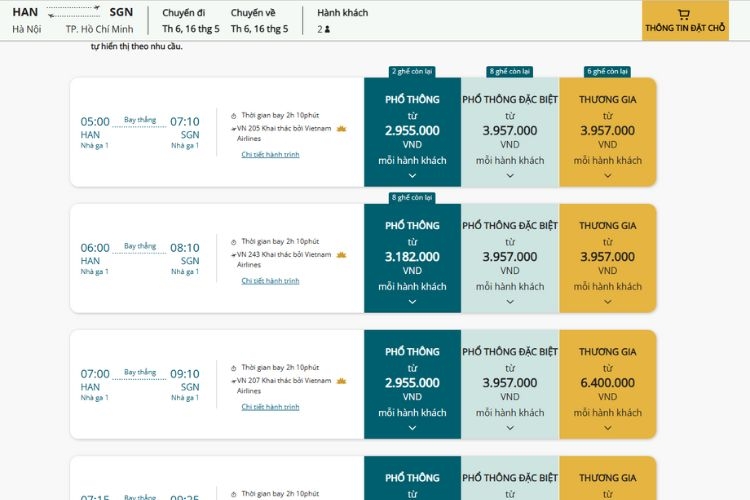
Task: Click the Chuyến về date Th 6, 16 thg 5
Action: [x=259, y=29]
